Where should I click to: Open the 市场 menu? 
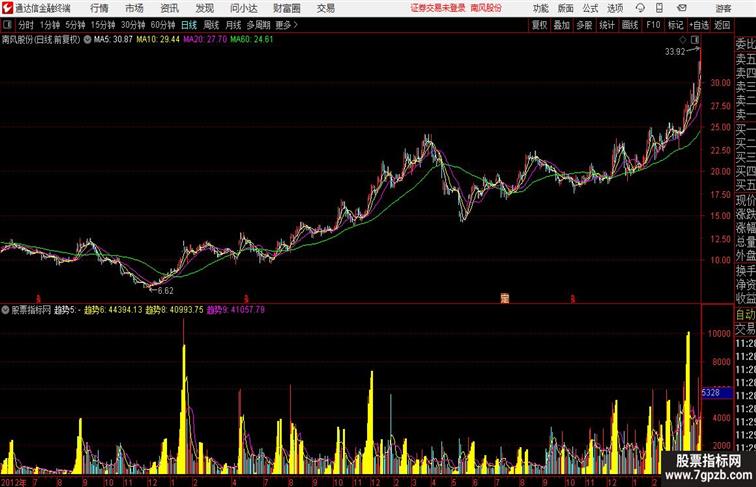click(135, 8)
